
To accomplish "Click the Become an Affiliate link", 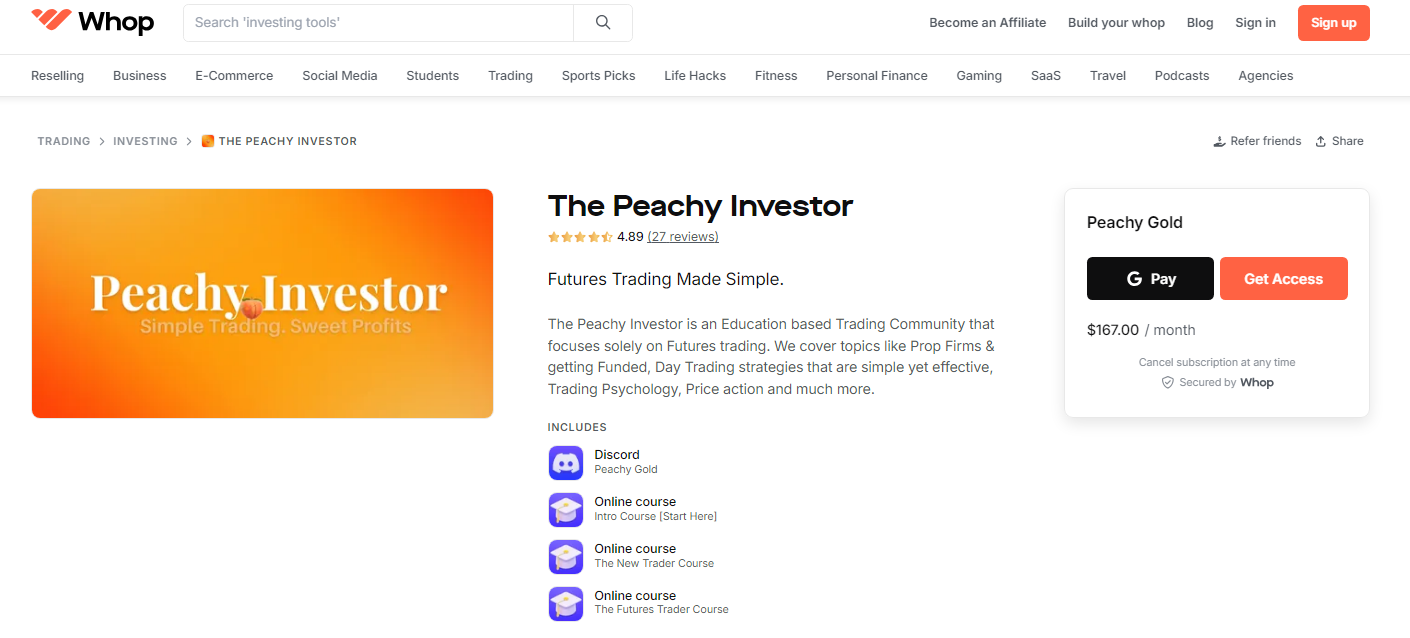I will (x=987, y=22).
